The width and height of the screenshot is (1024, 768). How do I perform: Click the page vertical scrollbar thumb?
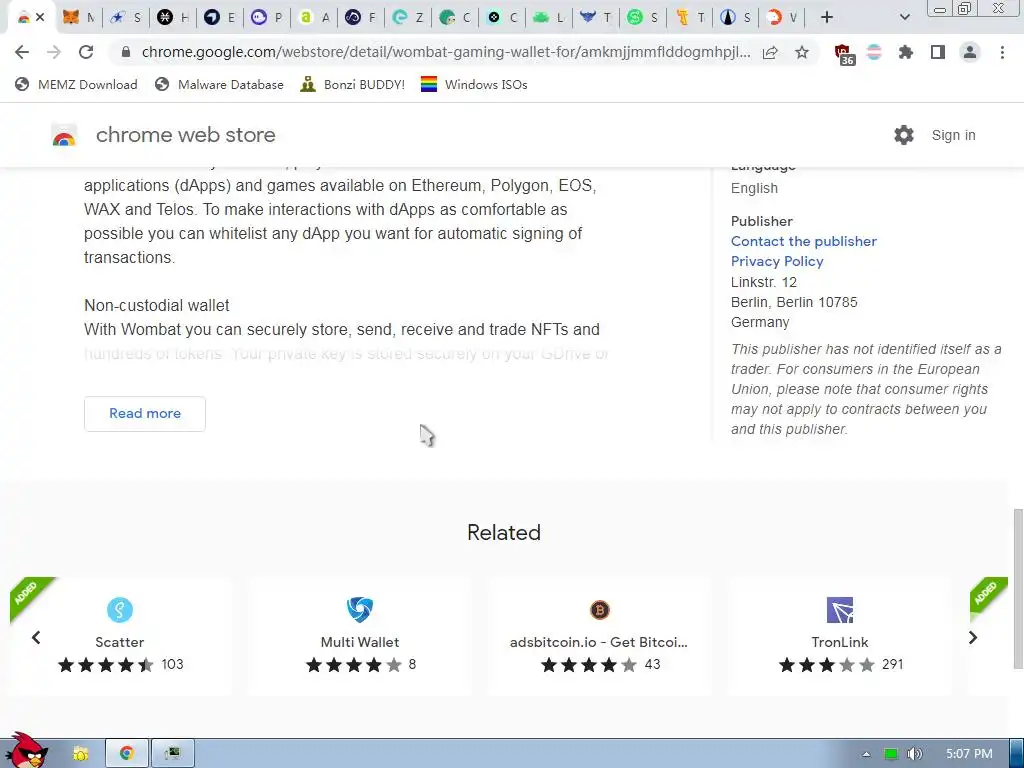click(1017, 589)
